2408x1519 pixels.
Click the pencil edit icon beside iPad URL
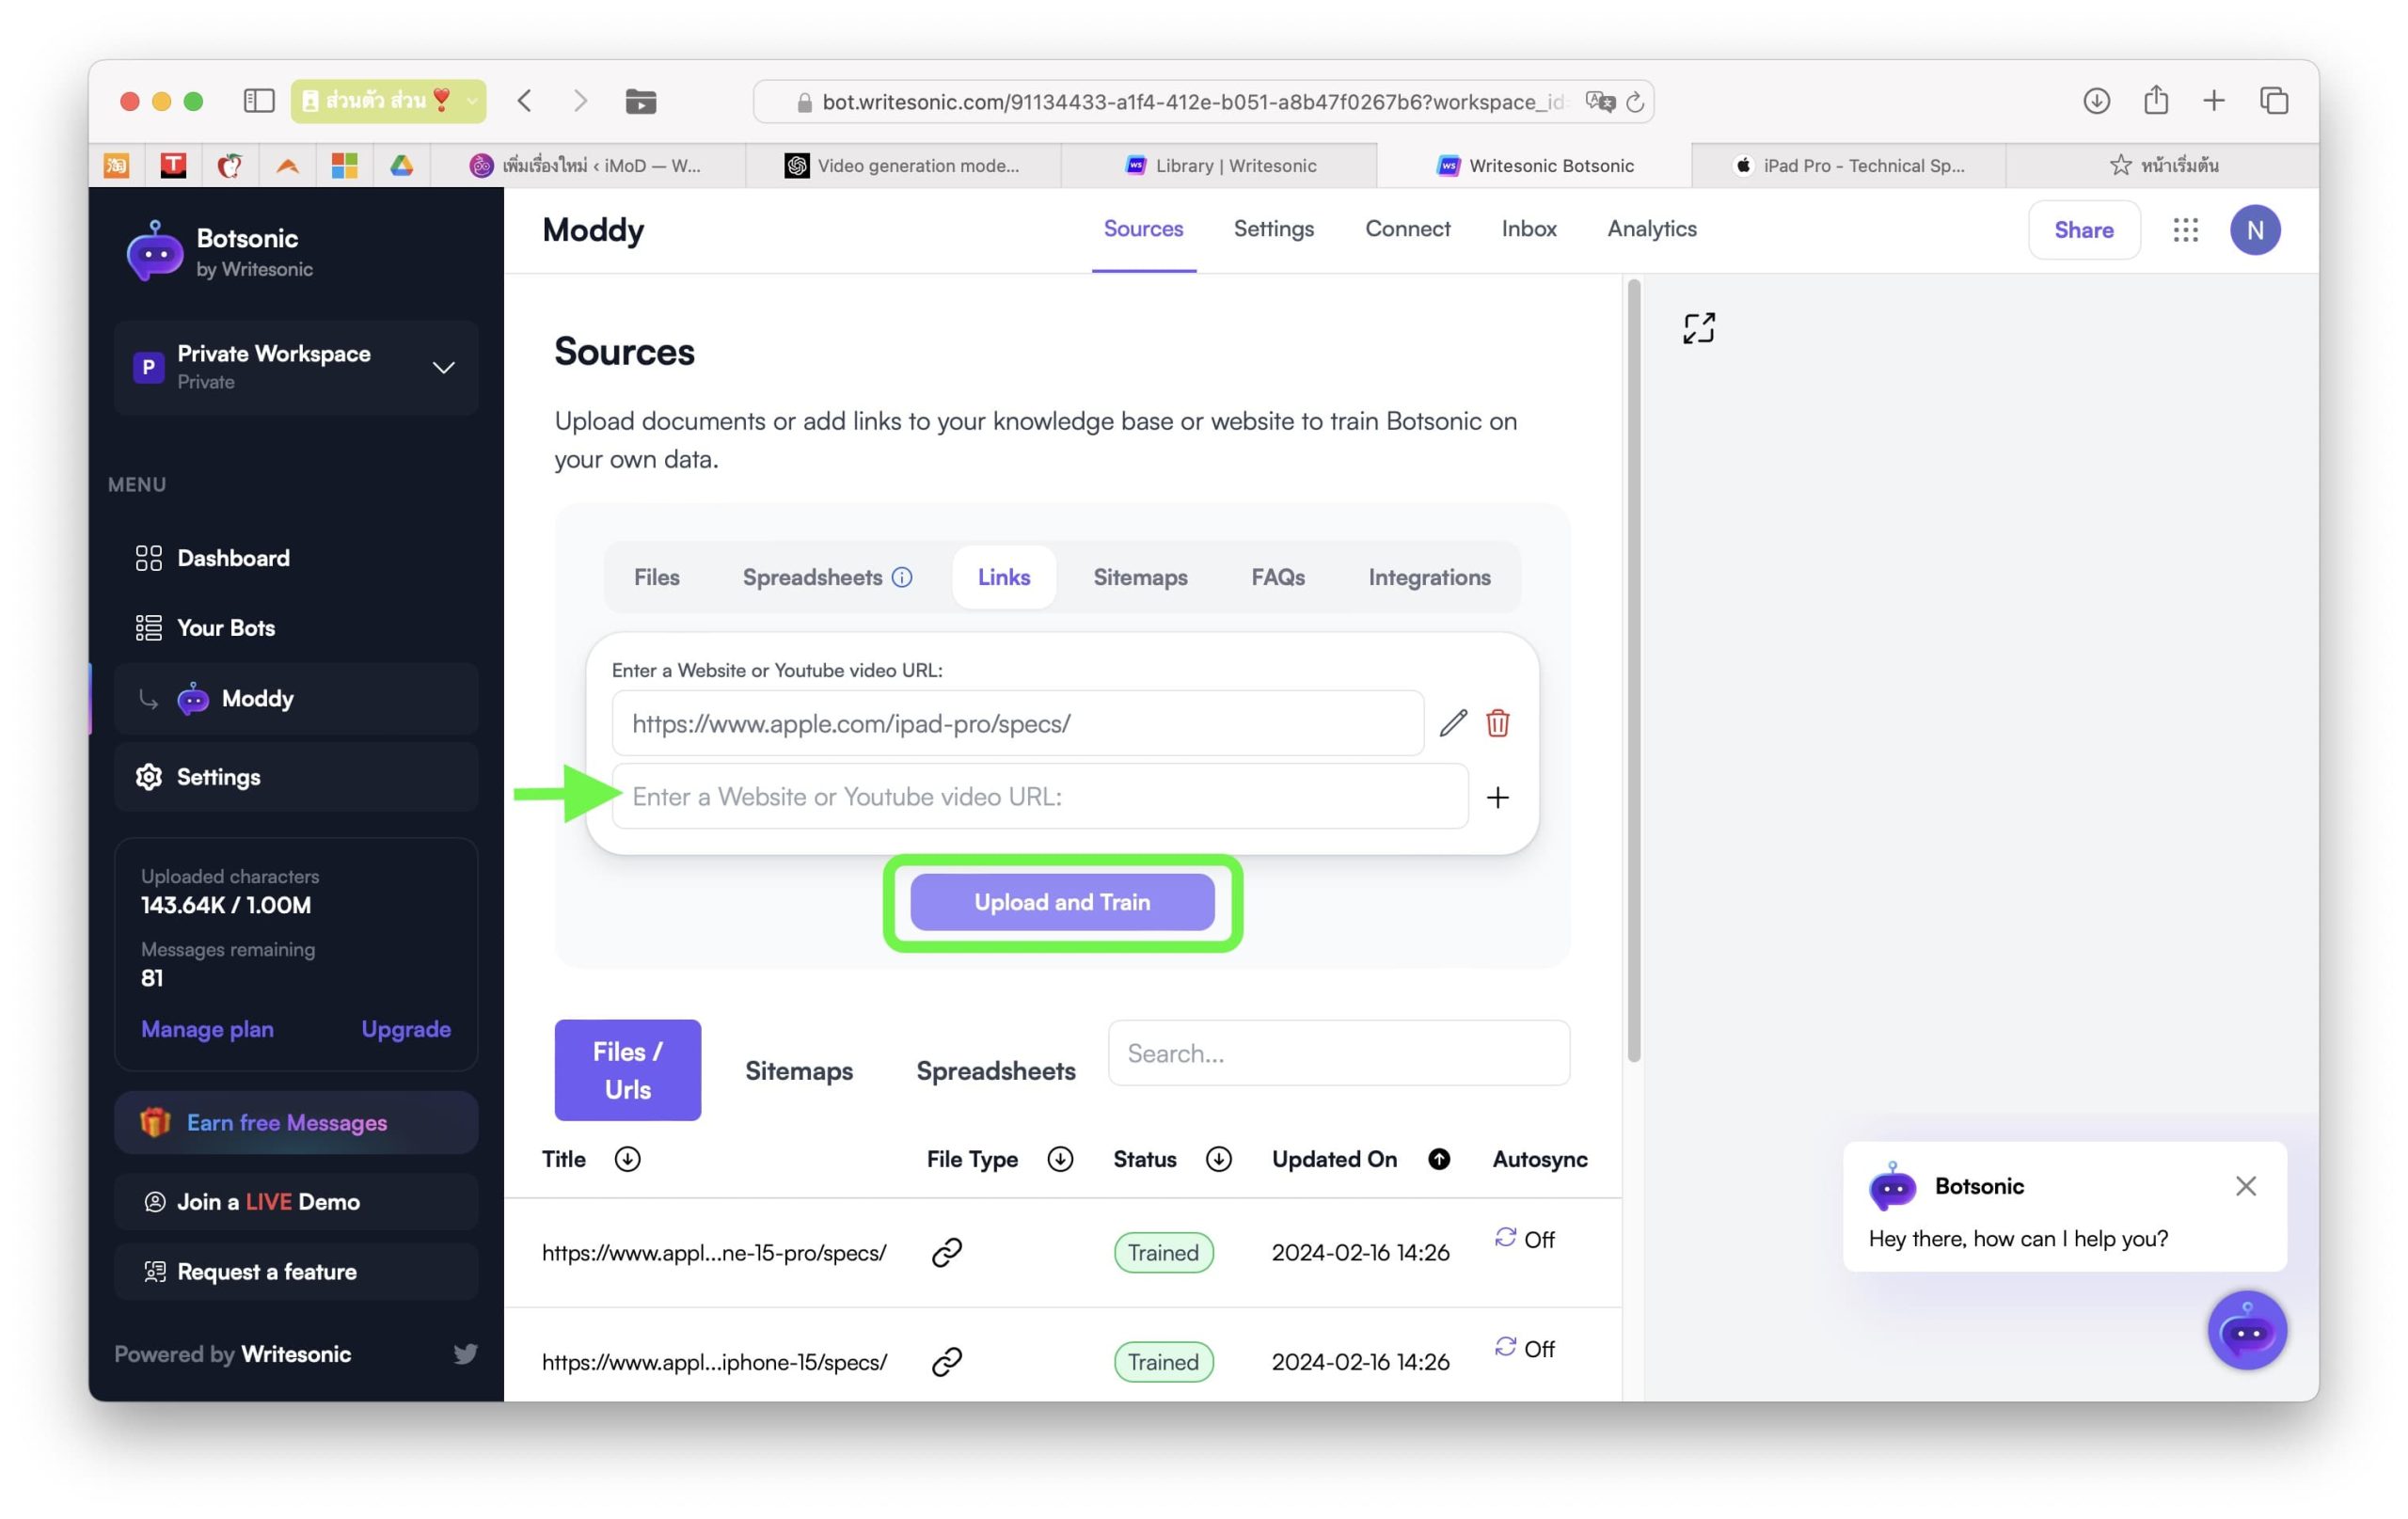pyautogui.click(x=1452, y=723)
